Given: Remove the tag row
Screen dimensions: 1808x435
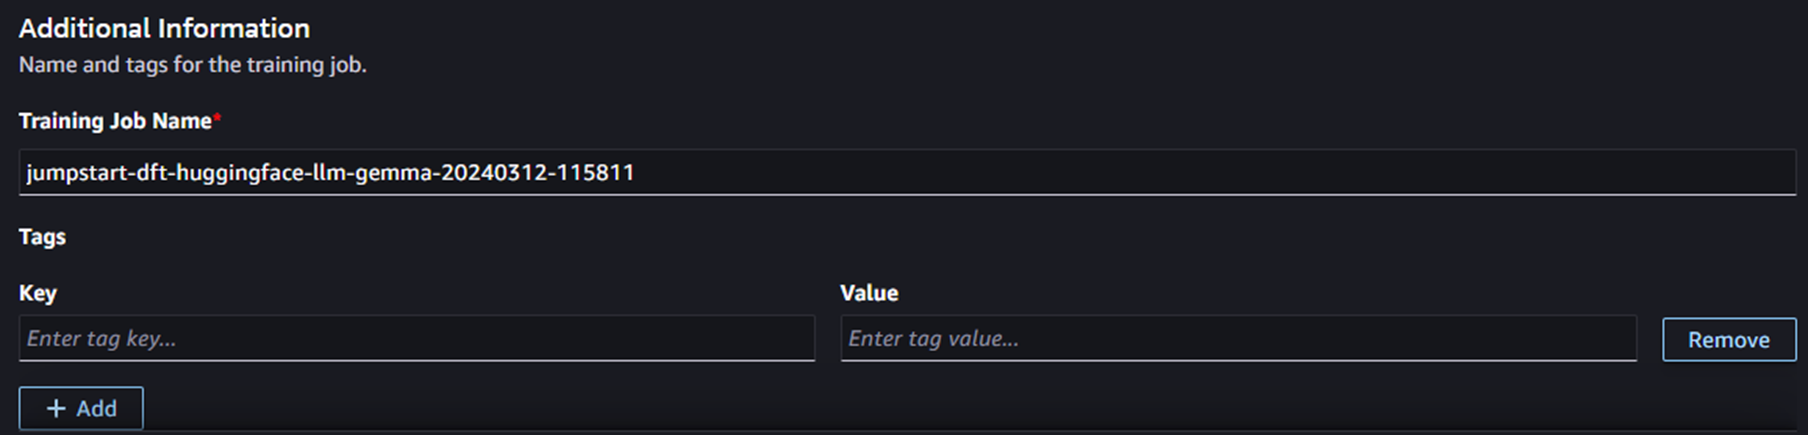Looking at the screenshot, I should [1728, 340].
